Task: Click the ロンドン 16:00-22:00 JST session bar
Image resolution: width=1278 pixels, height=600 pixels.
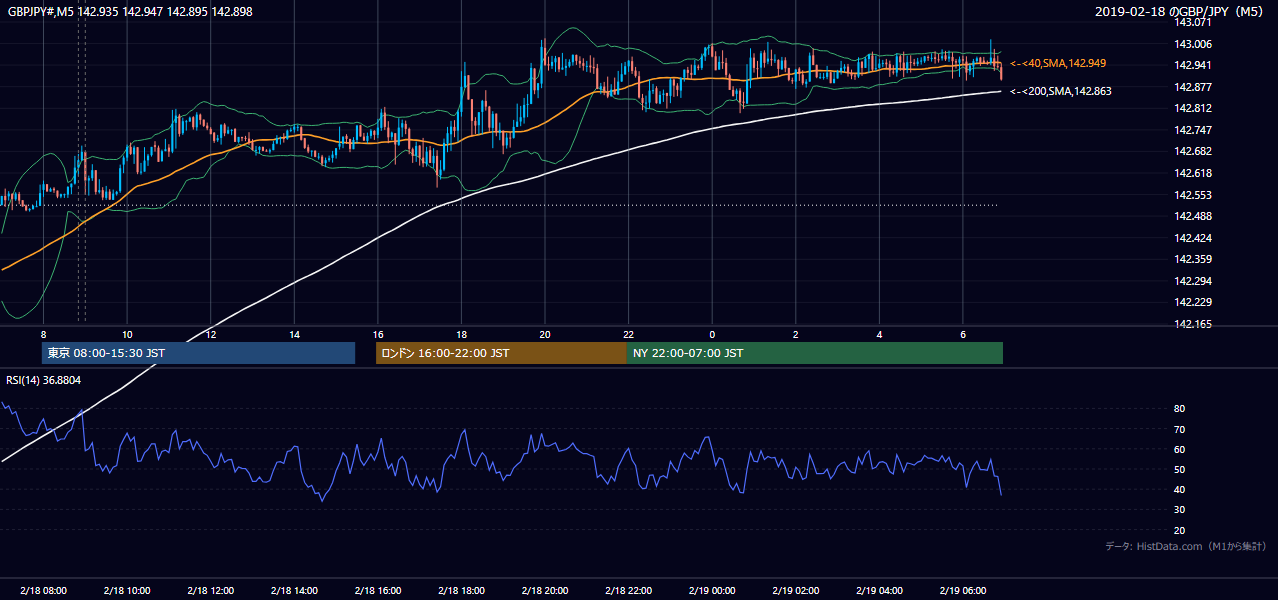Action: (501, 353)
